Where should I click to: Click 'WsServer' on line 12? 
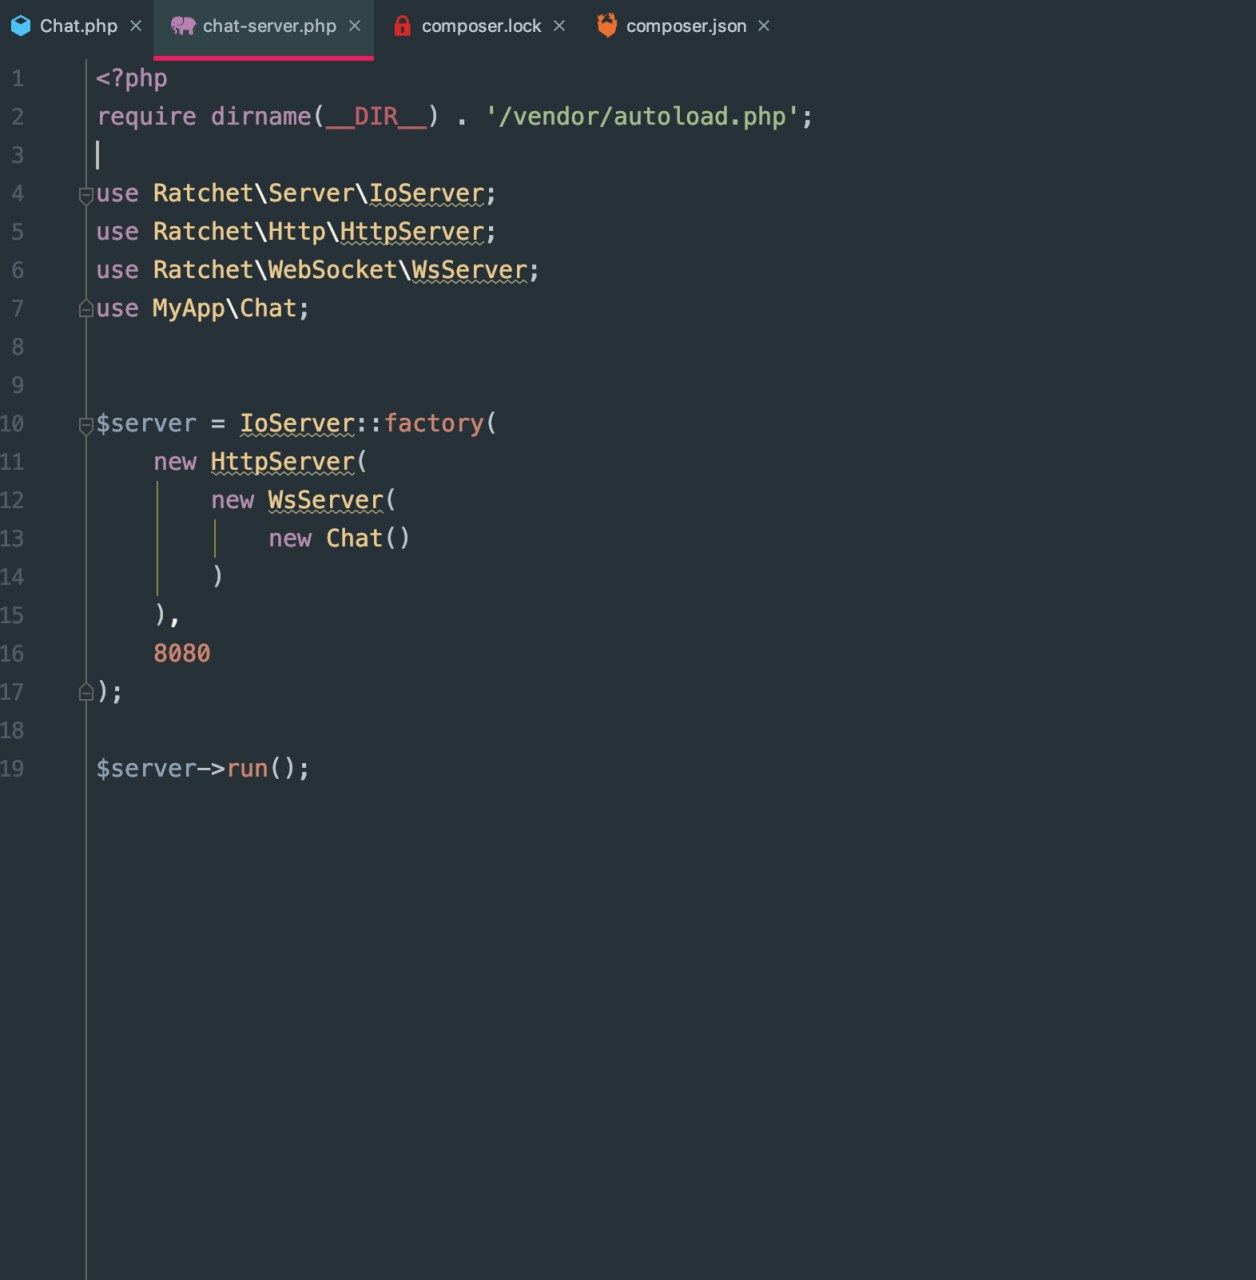(x=326, y=500)
